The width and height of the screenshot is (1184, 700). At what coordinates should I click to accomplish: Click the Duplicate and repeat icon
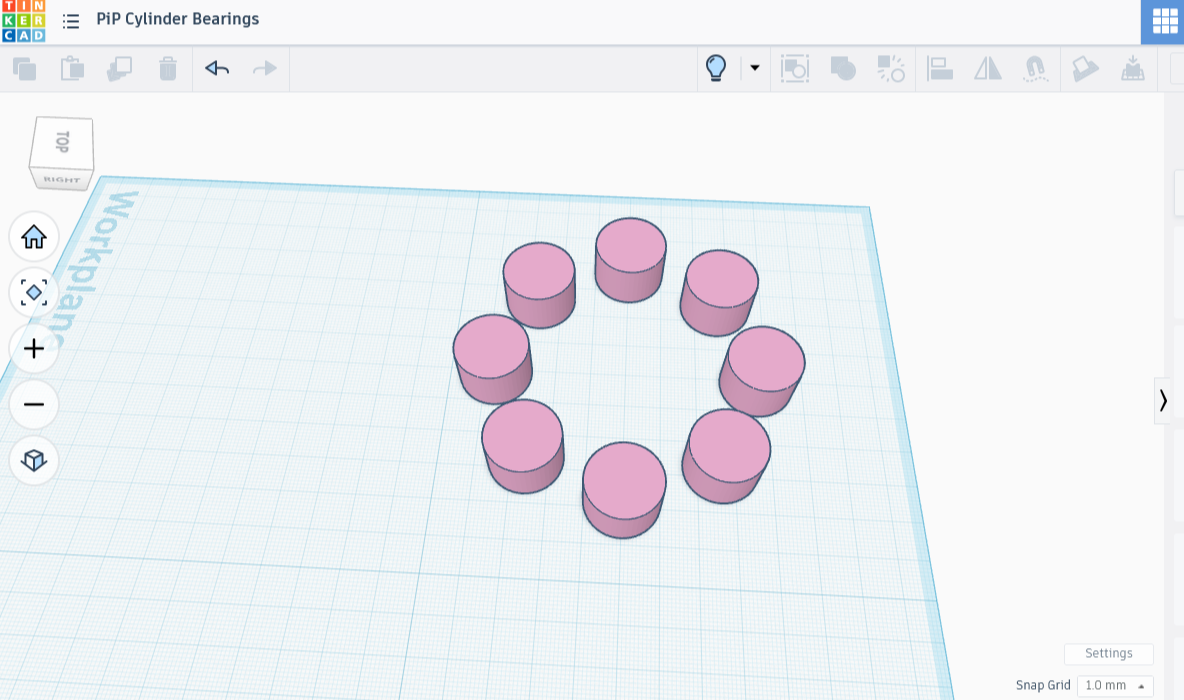(x=120, y=69)
